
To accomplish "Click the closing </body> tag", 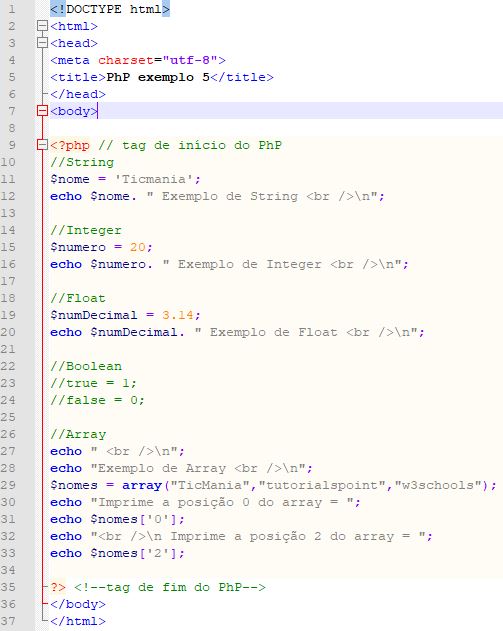I will pyautogui.click(x=78, y=604).
